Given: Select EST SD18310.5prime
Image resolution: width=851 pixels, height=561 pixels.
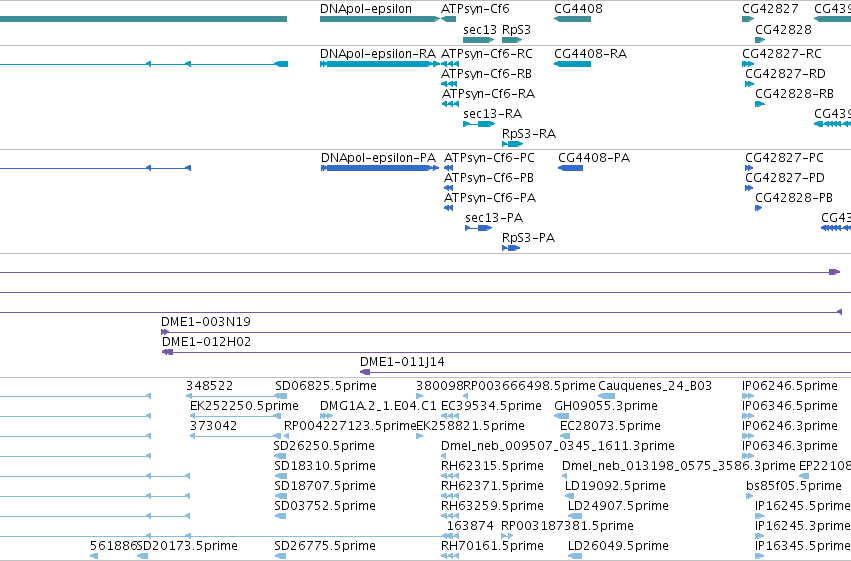Looking at the screenshot, I should point(325,466).
